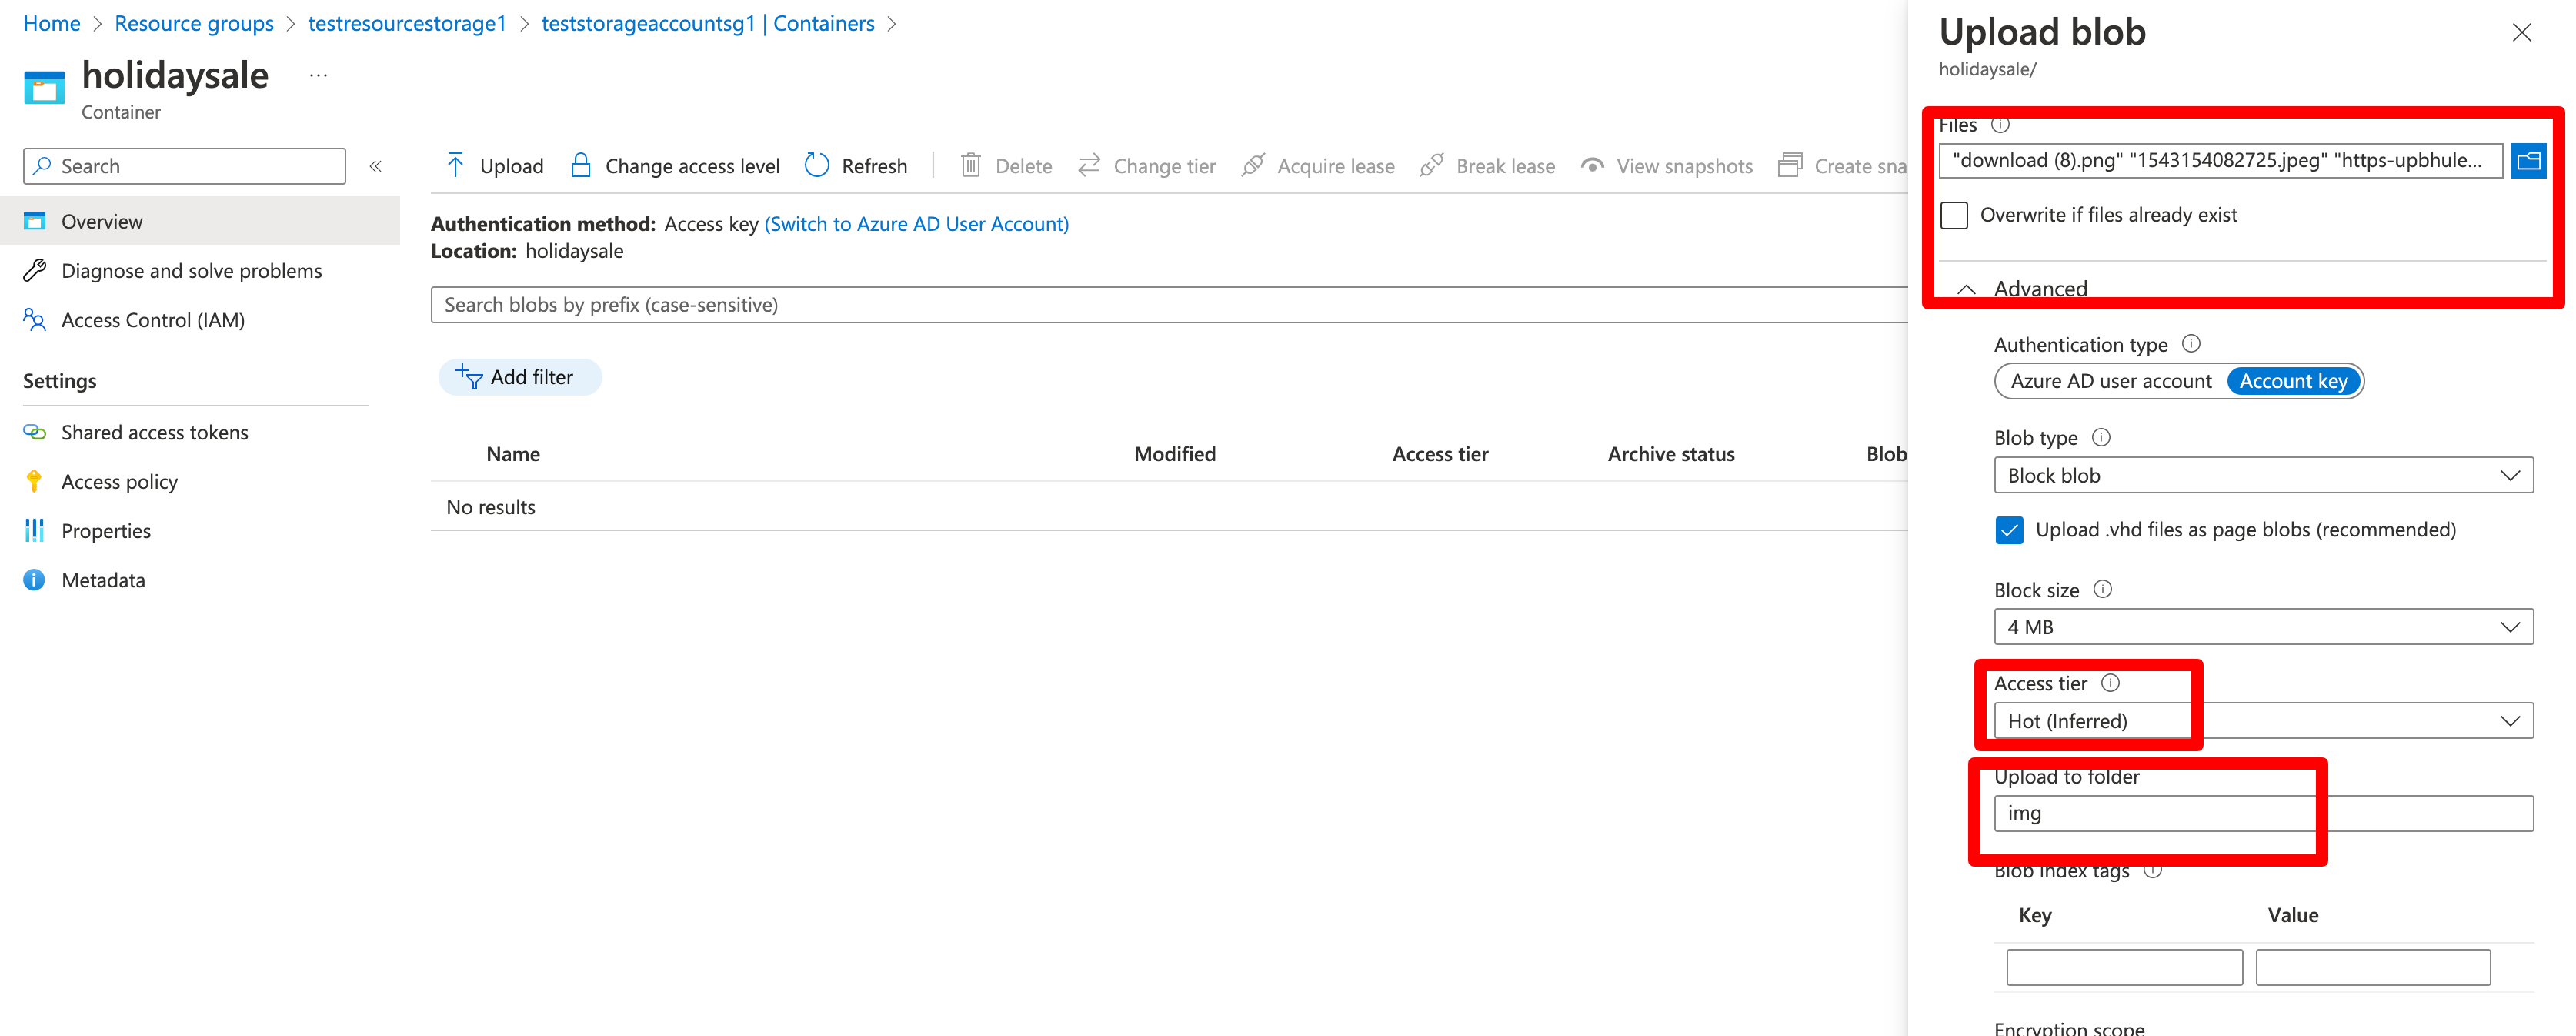This screenshot has height=1036, width=2576.
Task: Open Shared access tokens settings
Action: point(154,432)
